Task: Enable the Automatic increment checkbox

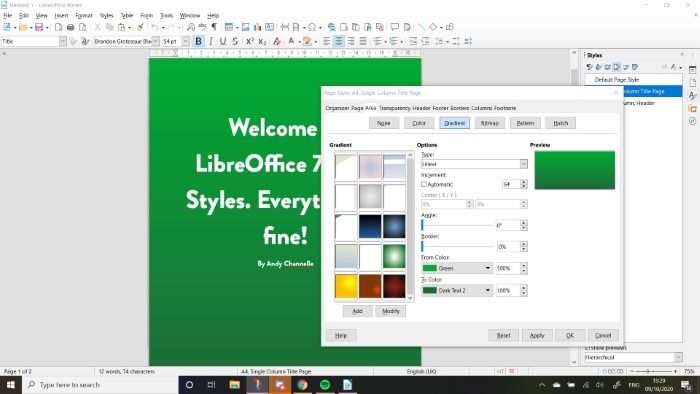Action: click(424, 184)
